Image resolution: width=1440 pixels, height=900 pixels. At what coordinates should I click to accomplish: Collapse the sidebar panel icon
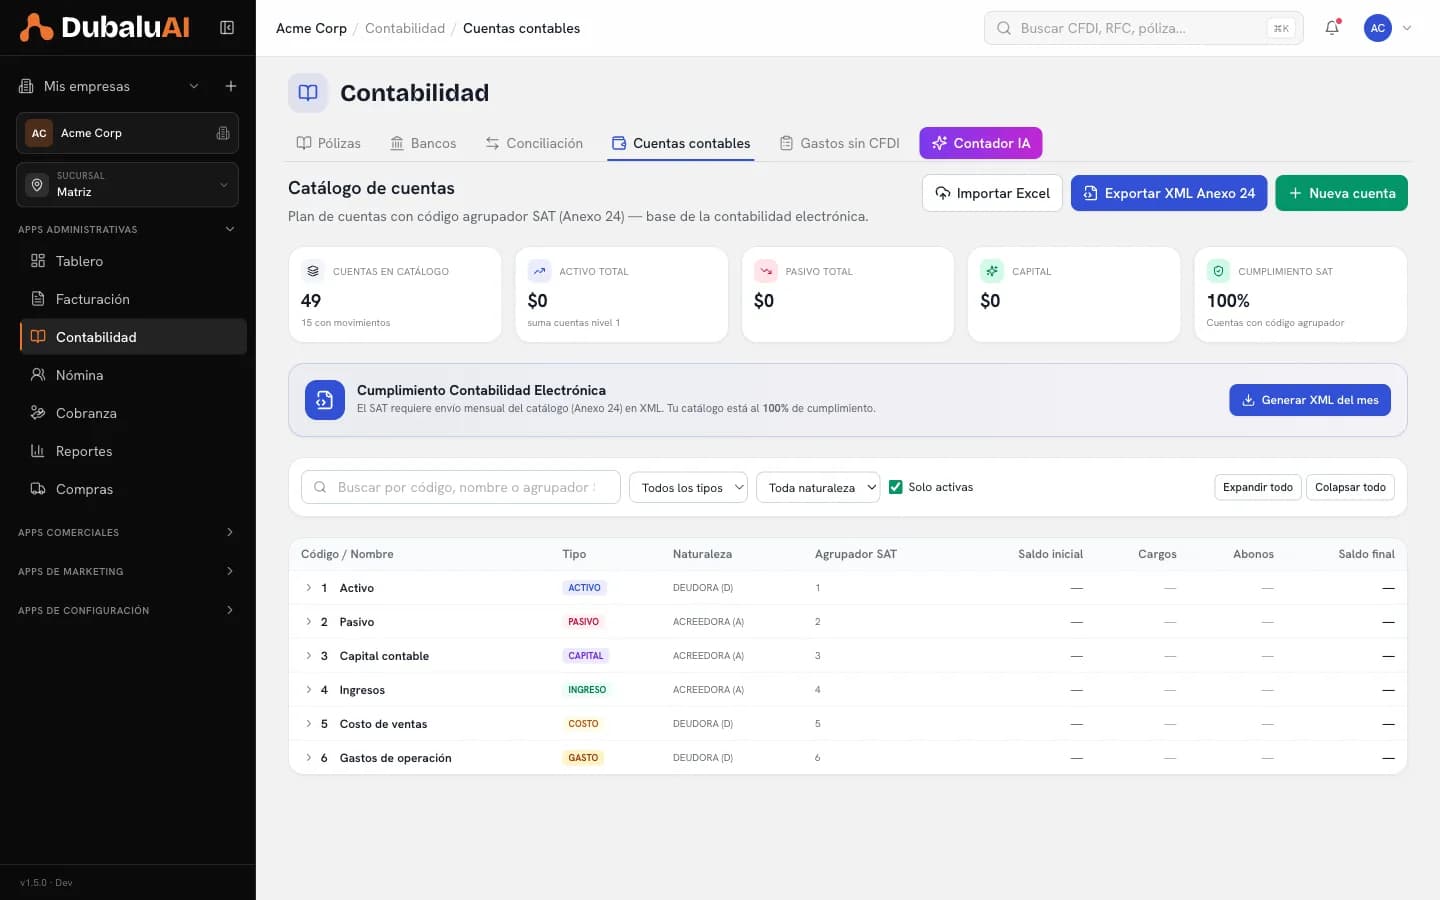click(x=227, y=28)
